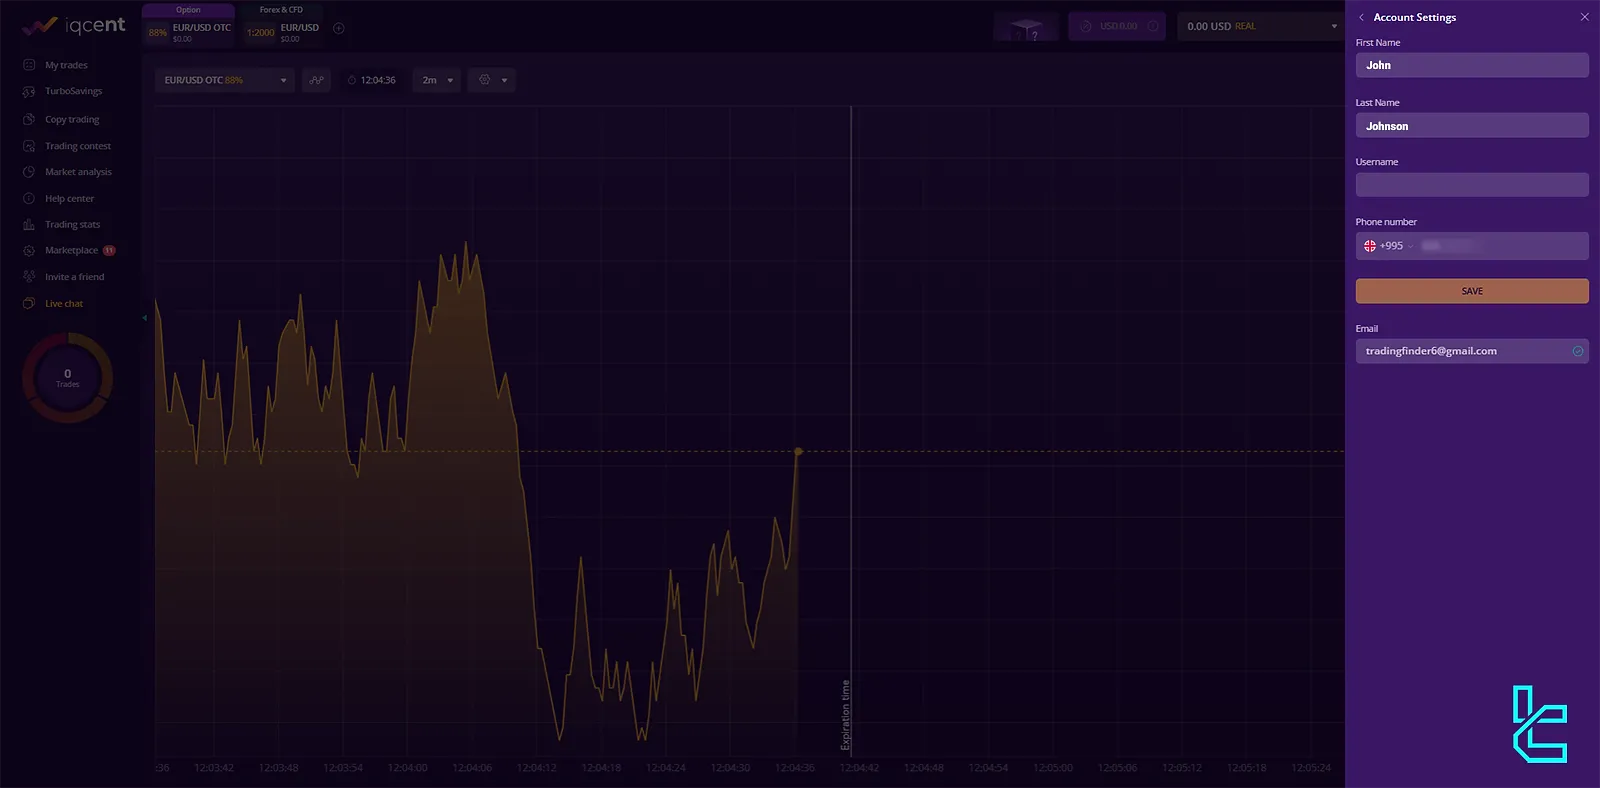Click the Live chat icon

(29, 303)
